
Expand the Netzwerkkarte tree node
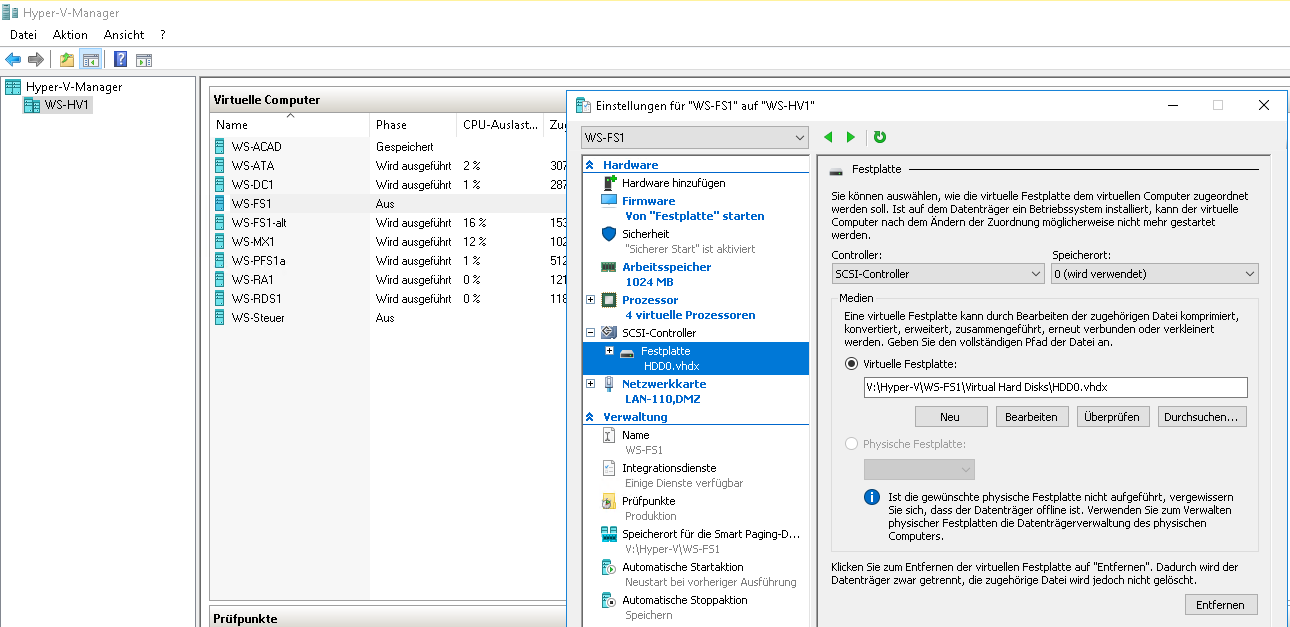click(x=590, y=384)
